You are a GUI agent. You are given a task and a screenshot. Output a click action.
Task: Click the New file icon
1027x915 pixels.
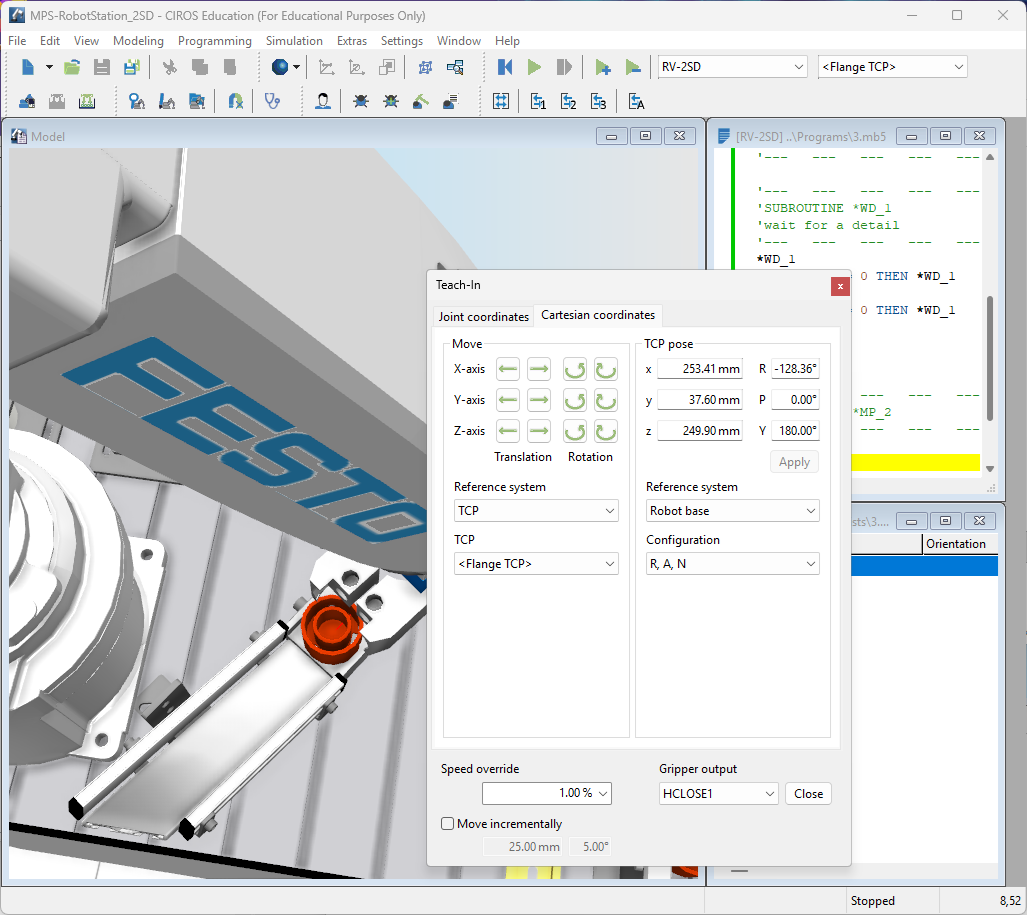[x=28, y=67]
